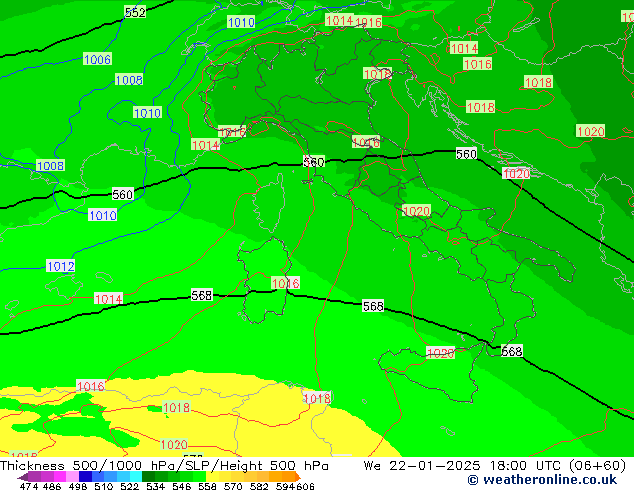The image size is (634, 490).
Task: Click the legend value 570
Action: click(x=233, y=486)
